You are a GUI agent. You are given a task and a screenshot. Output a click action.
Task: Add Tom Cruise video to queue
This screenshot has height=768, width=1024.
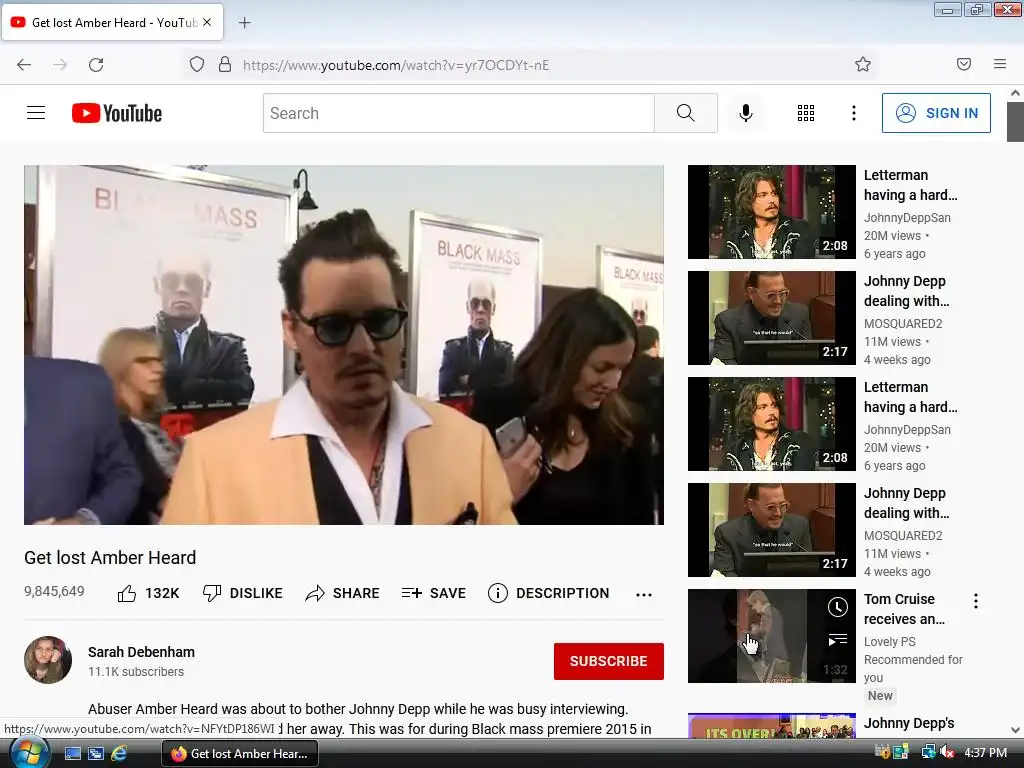(837, 640)
